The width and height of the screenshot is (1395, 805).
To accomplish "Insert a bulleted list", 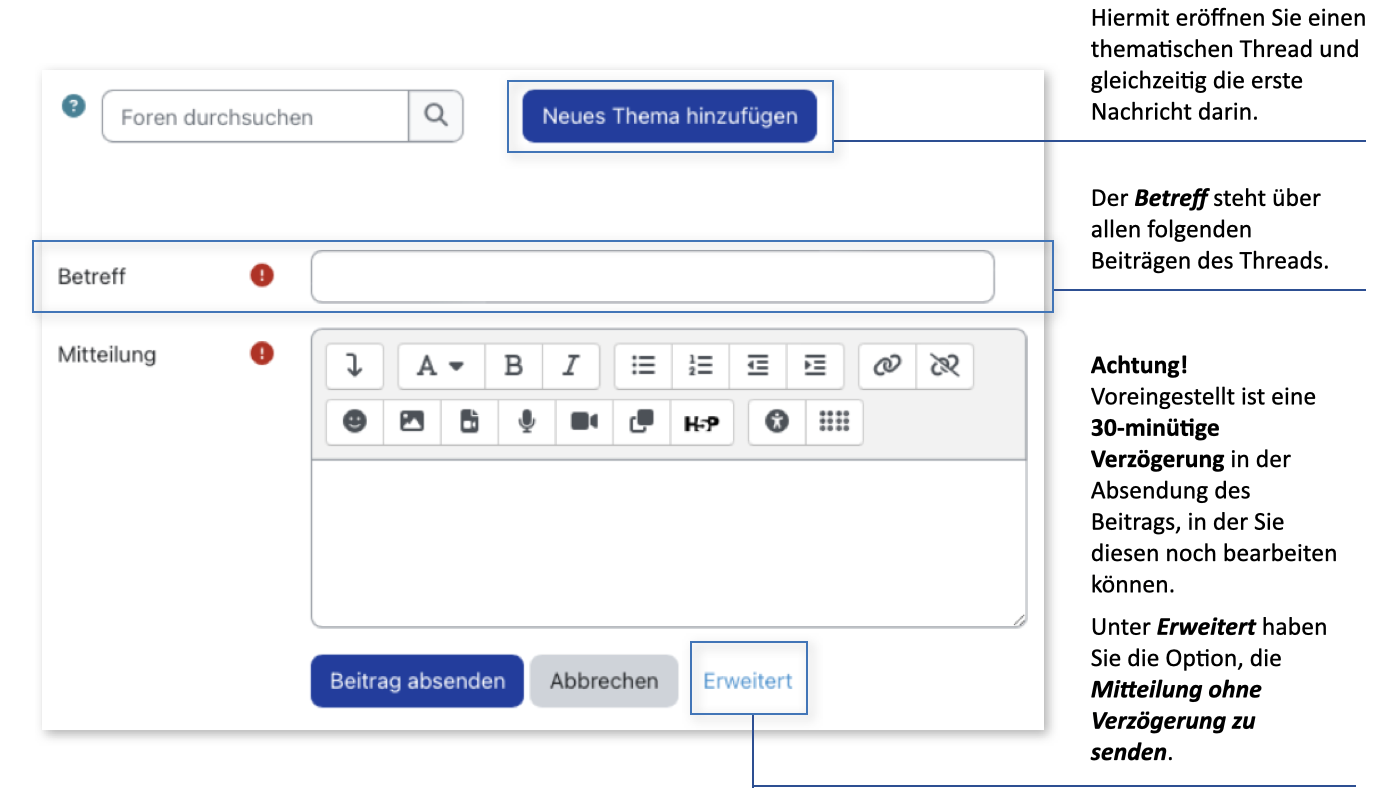I will tap(643, 366).
